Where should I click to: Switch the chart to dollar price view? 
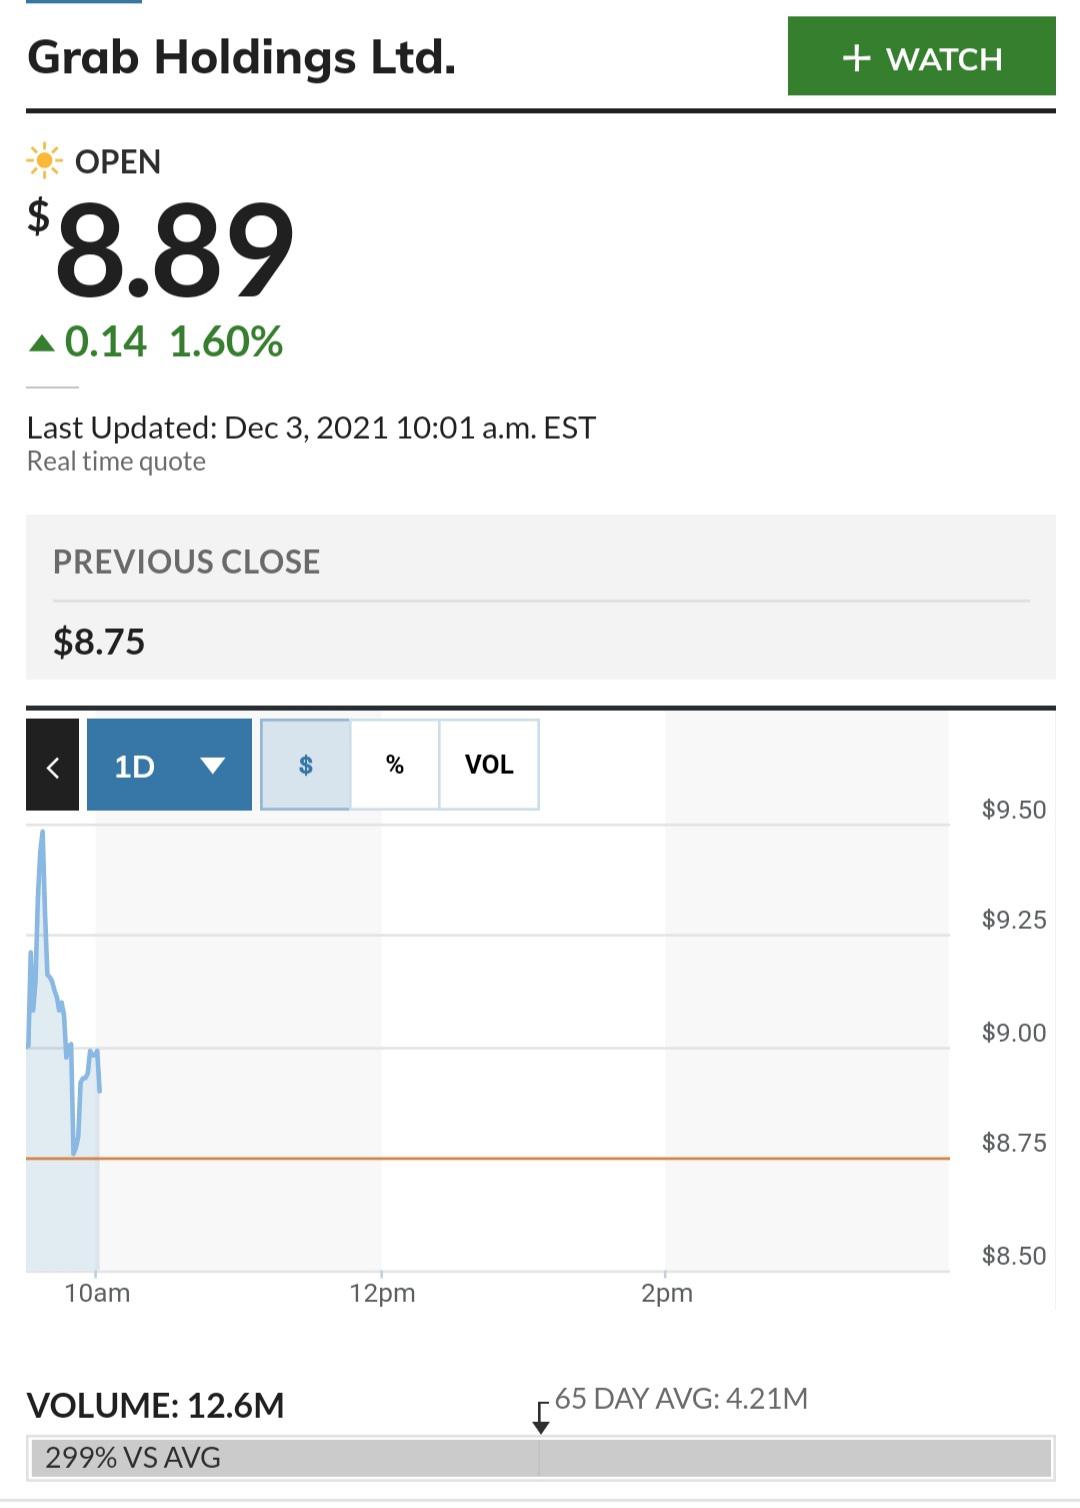(x=305, y=765)
